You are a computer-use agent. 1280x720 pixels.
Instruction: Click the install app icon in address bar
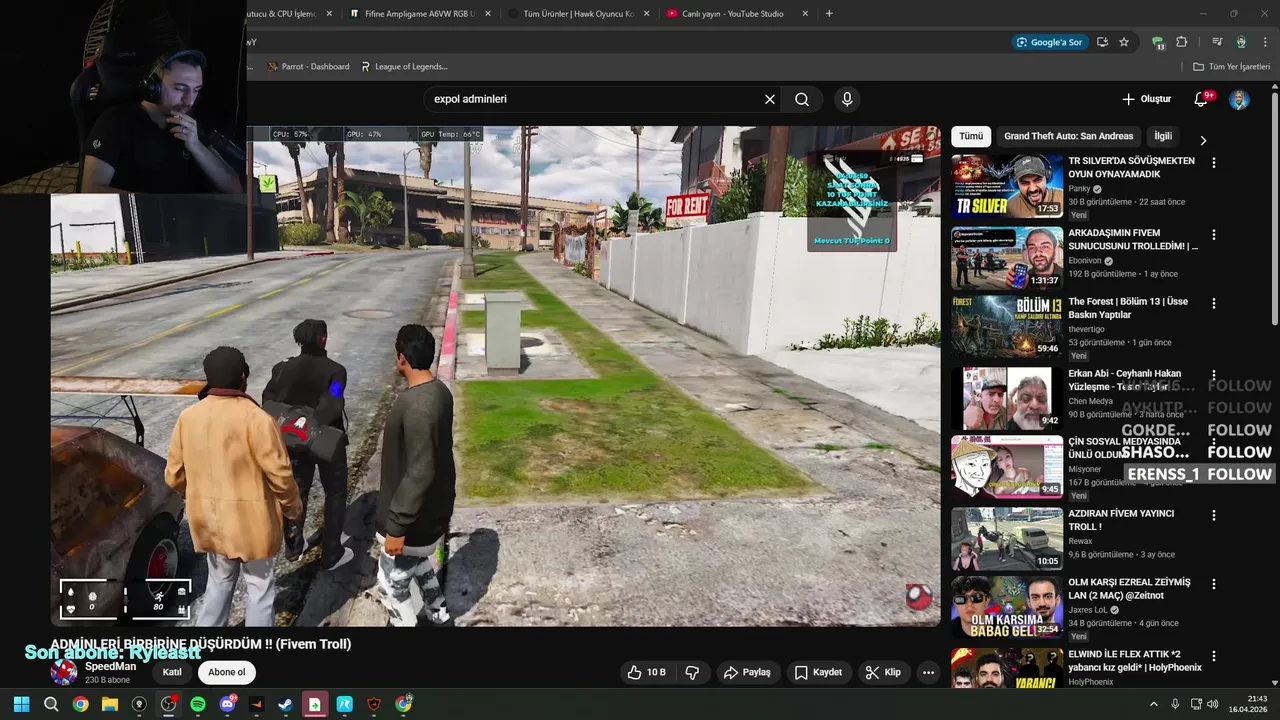click(1102, 42)
